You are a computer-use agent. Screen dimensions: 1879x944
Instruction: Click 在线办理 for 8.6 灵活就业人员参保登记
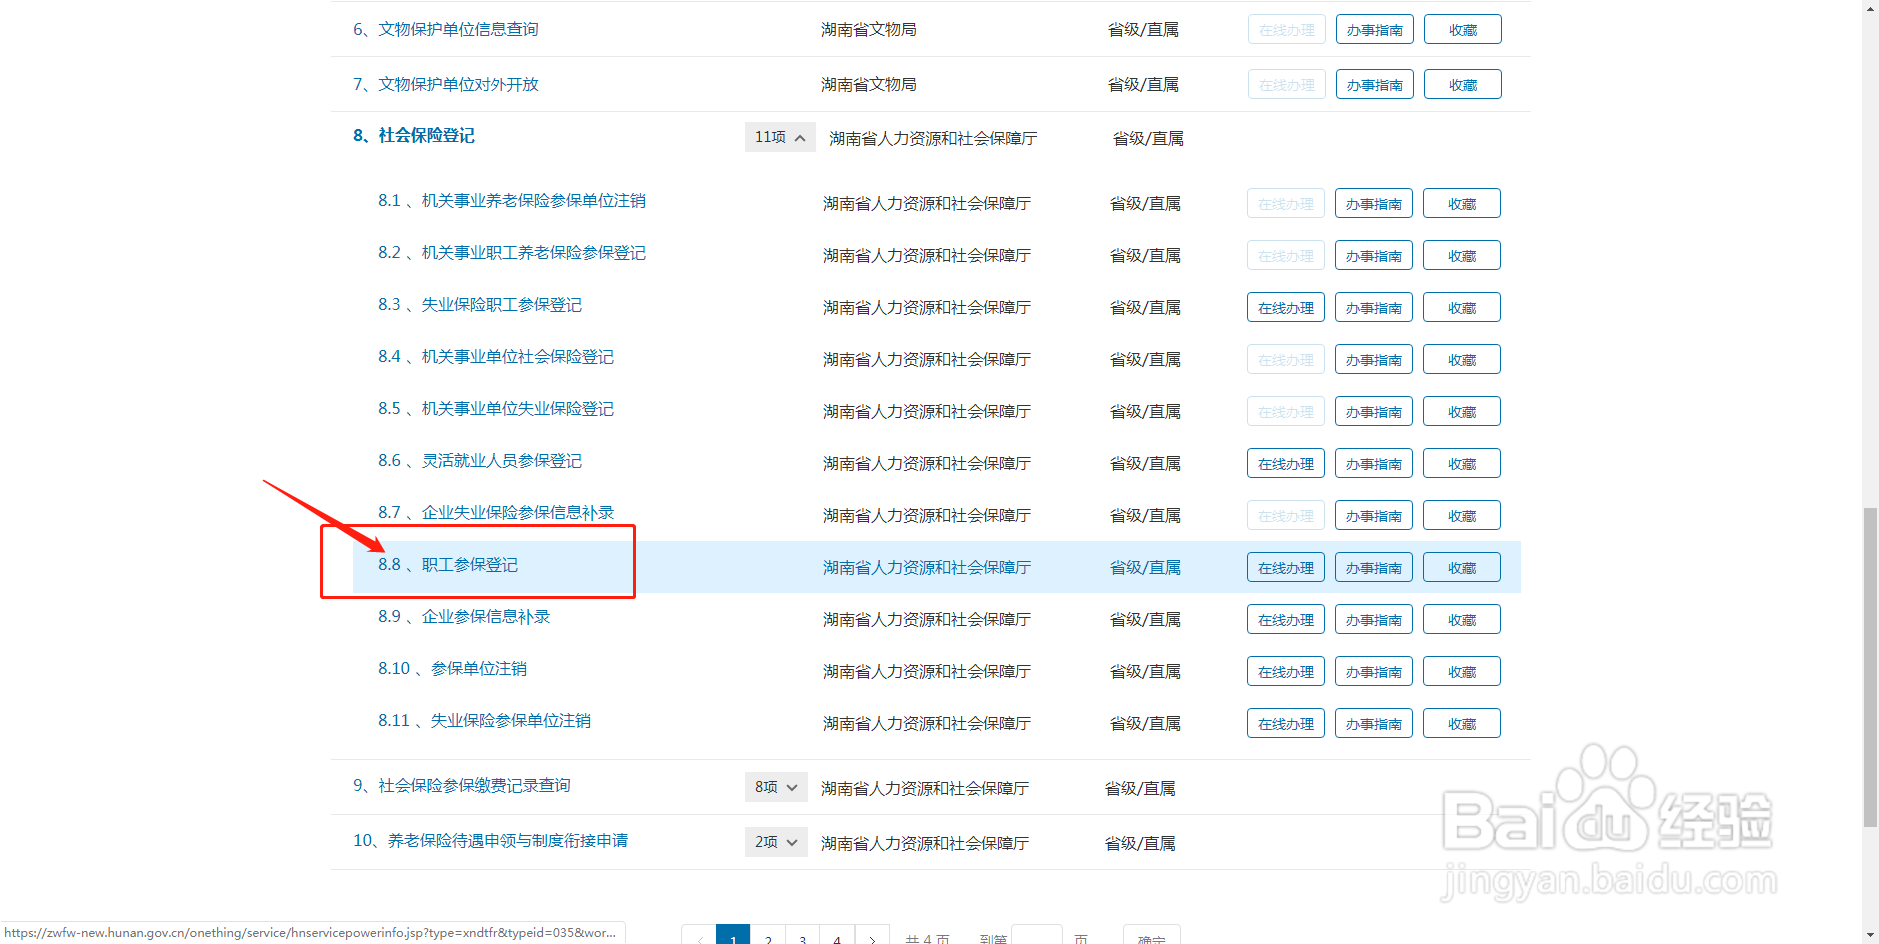click(1286, 463)
